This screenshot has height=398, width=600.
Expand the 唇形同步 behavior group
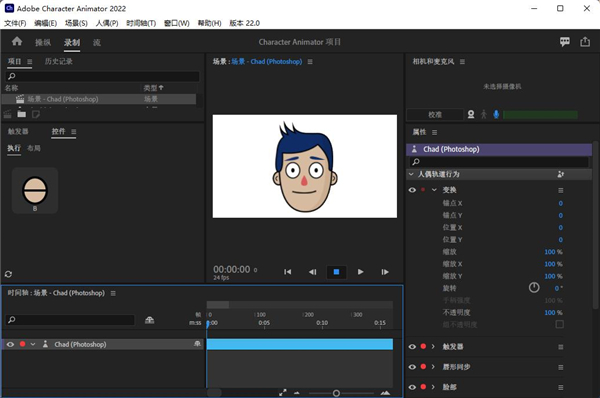(433, 367)
